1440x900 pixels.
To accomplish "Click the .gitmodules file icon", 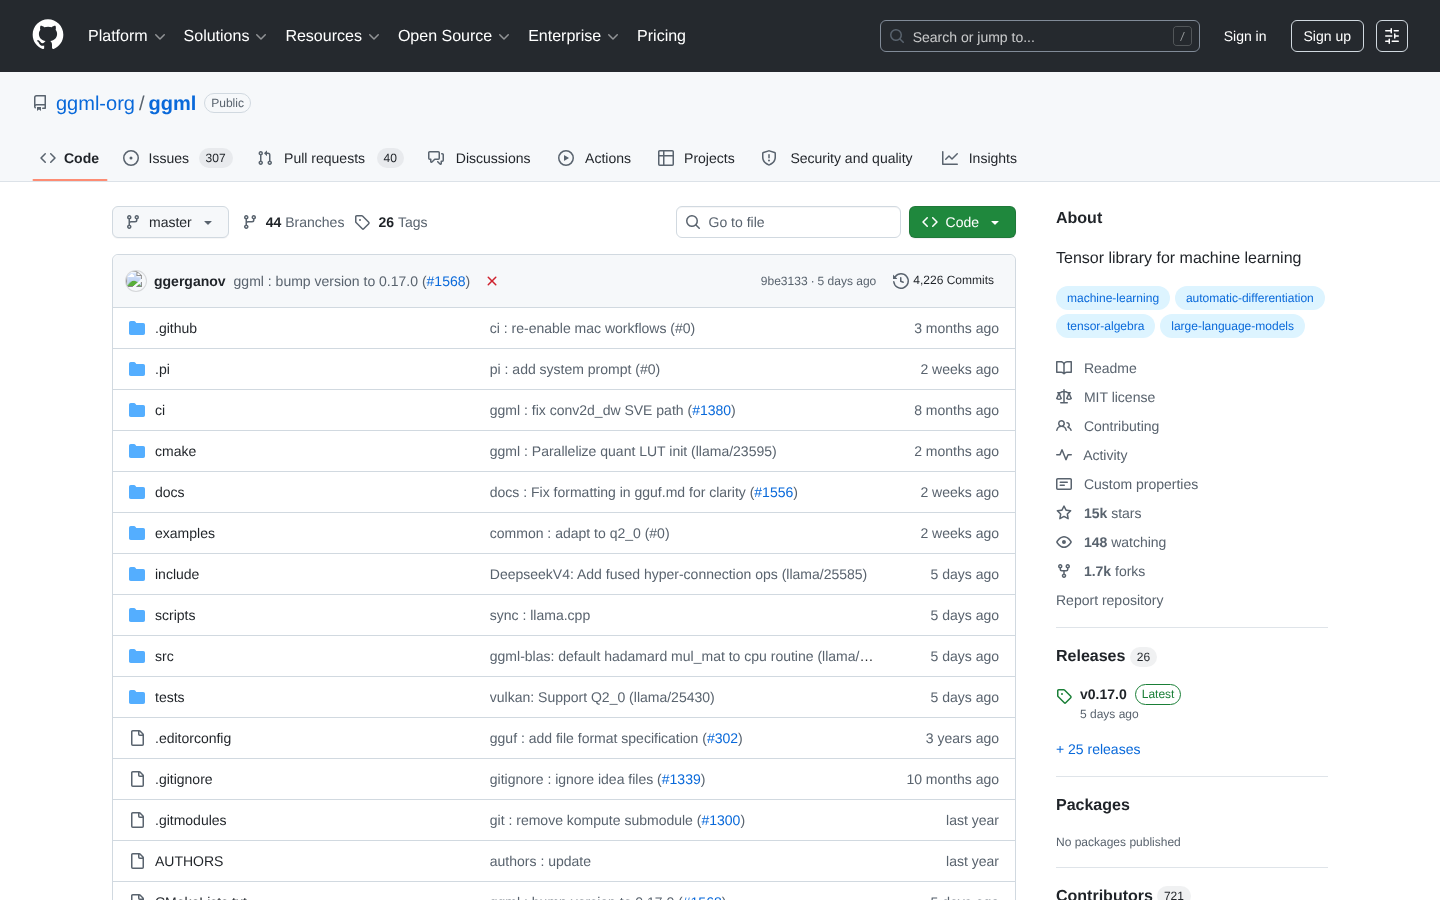I will pyautogui.click(x=137, y=820).
